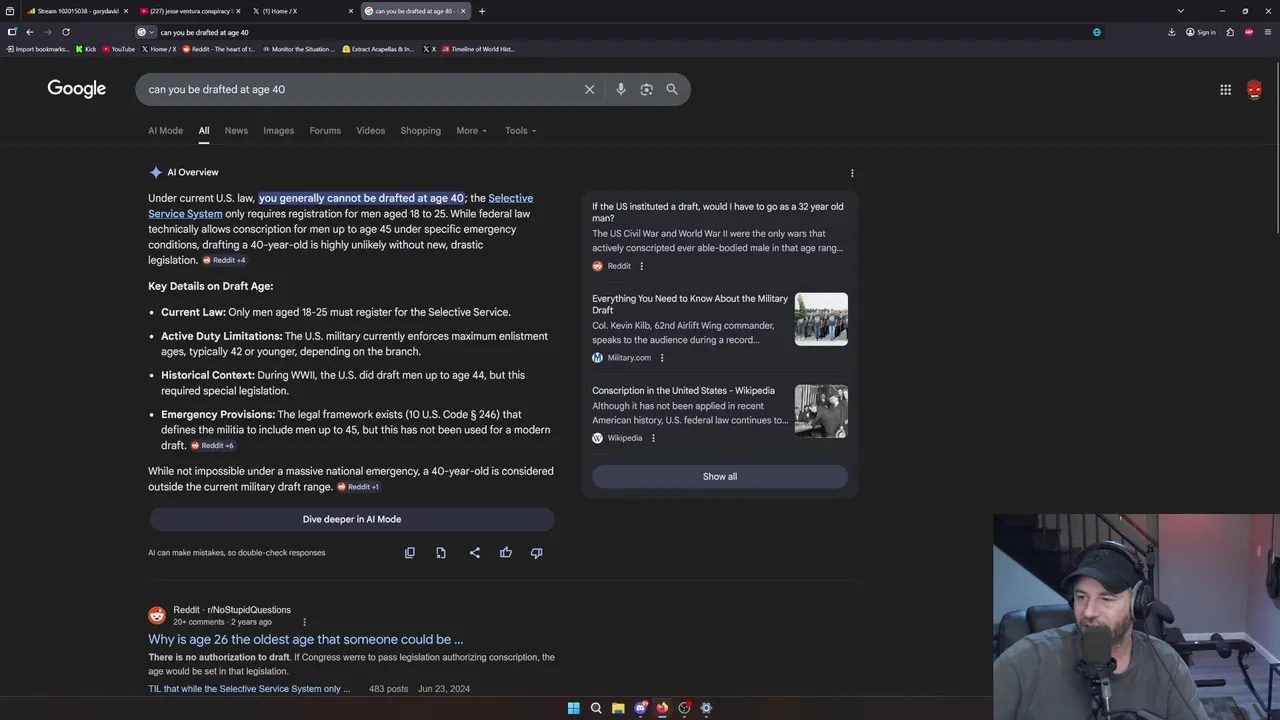Open the list all tabs dropdown

1180,11
